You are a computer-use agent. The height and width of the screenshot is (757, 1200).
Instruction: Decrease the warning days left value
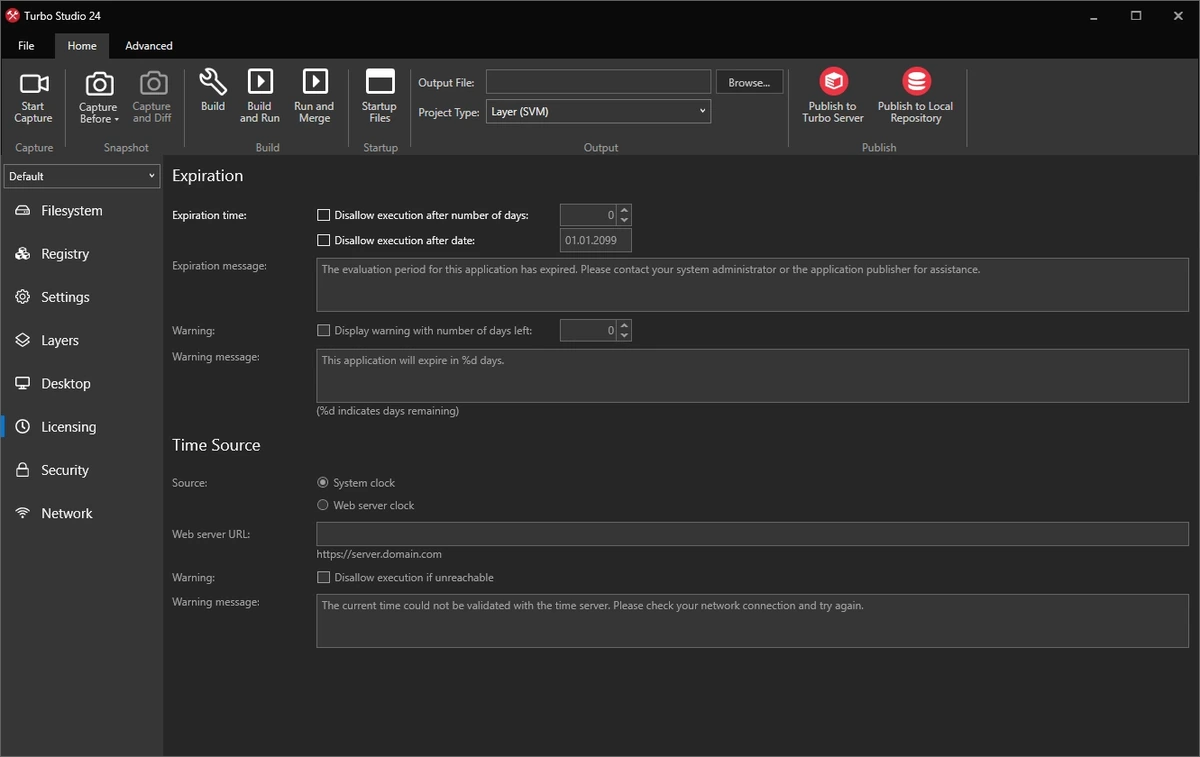pos(624,335)
